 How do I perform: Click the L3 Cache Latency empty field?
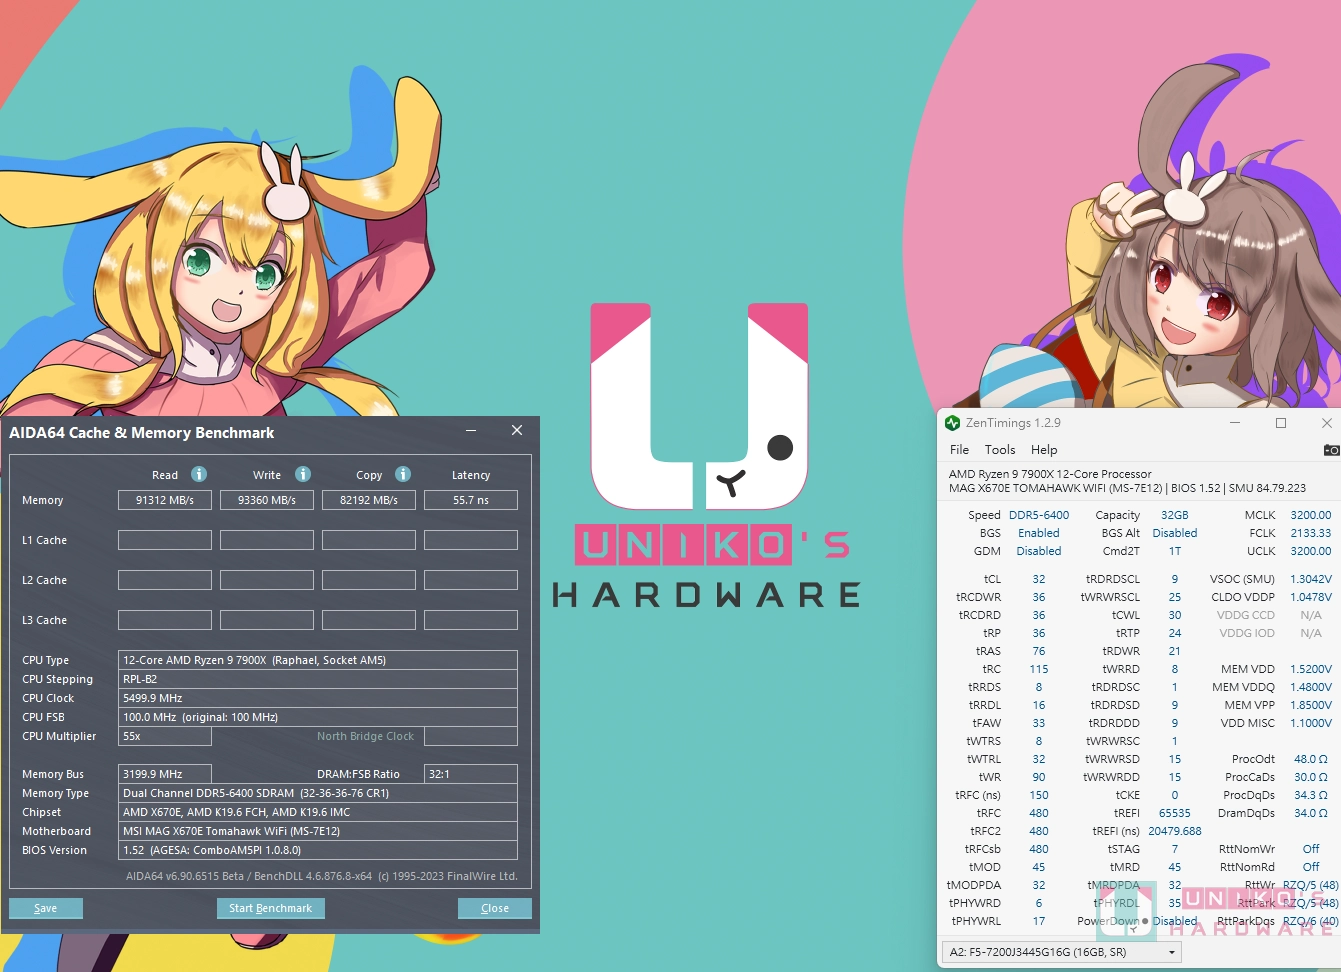[x=471, y=620]
